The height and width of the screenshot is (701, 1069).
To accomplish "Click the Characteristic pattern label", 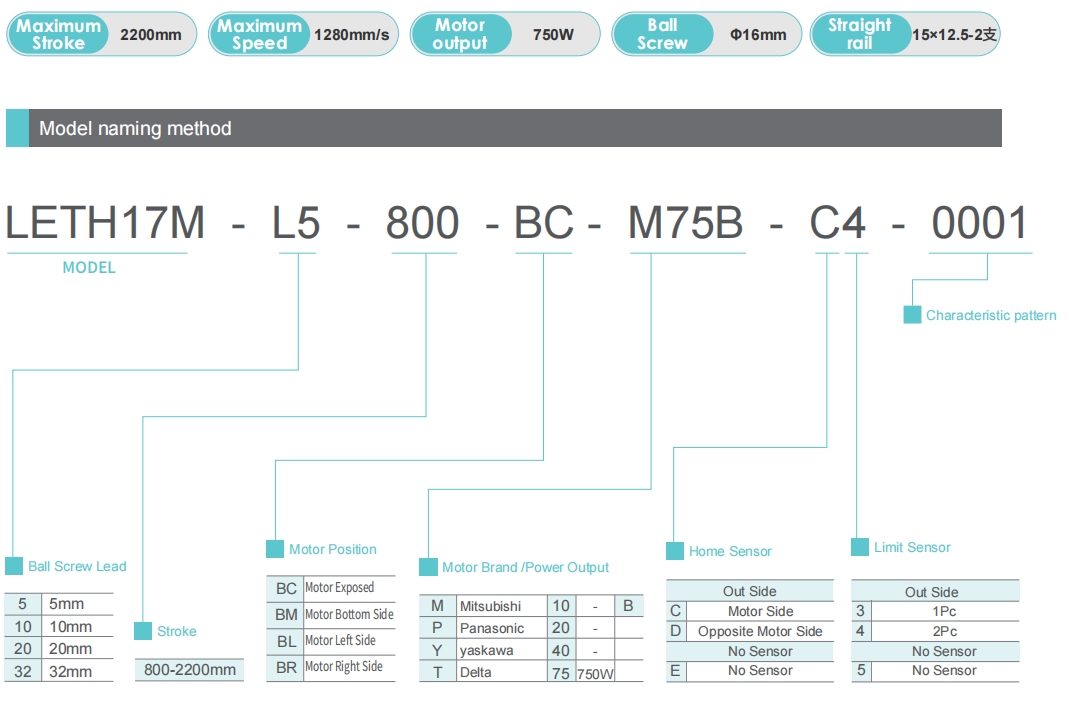I will coord(991,315).
